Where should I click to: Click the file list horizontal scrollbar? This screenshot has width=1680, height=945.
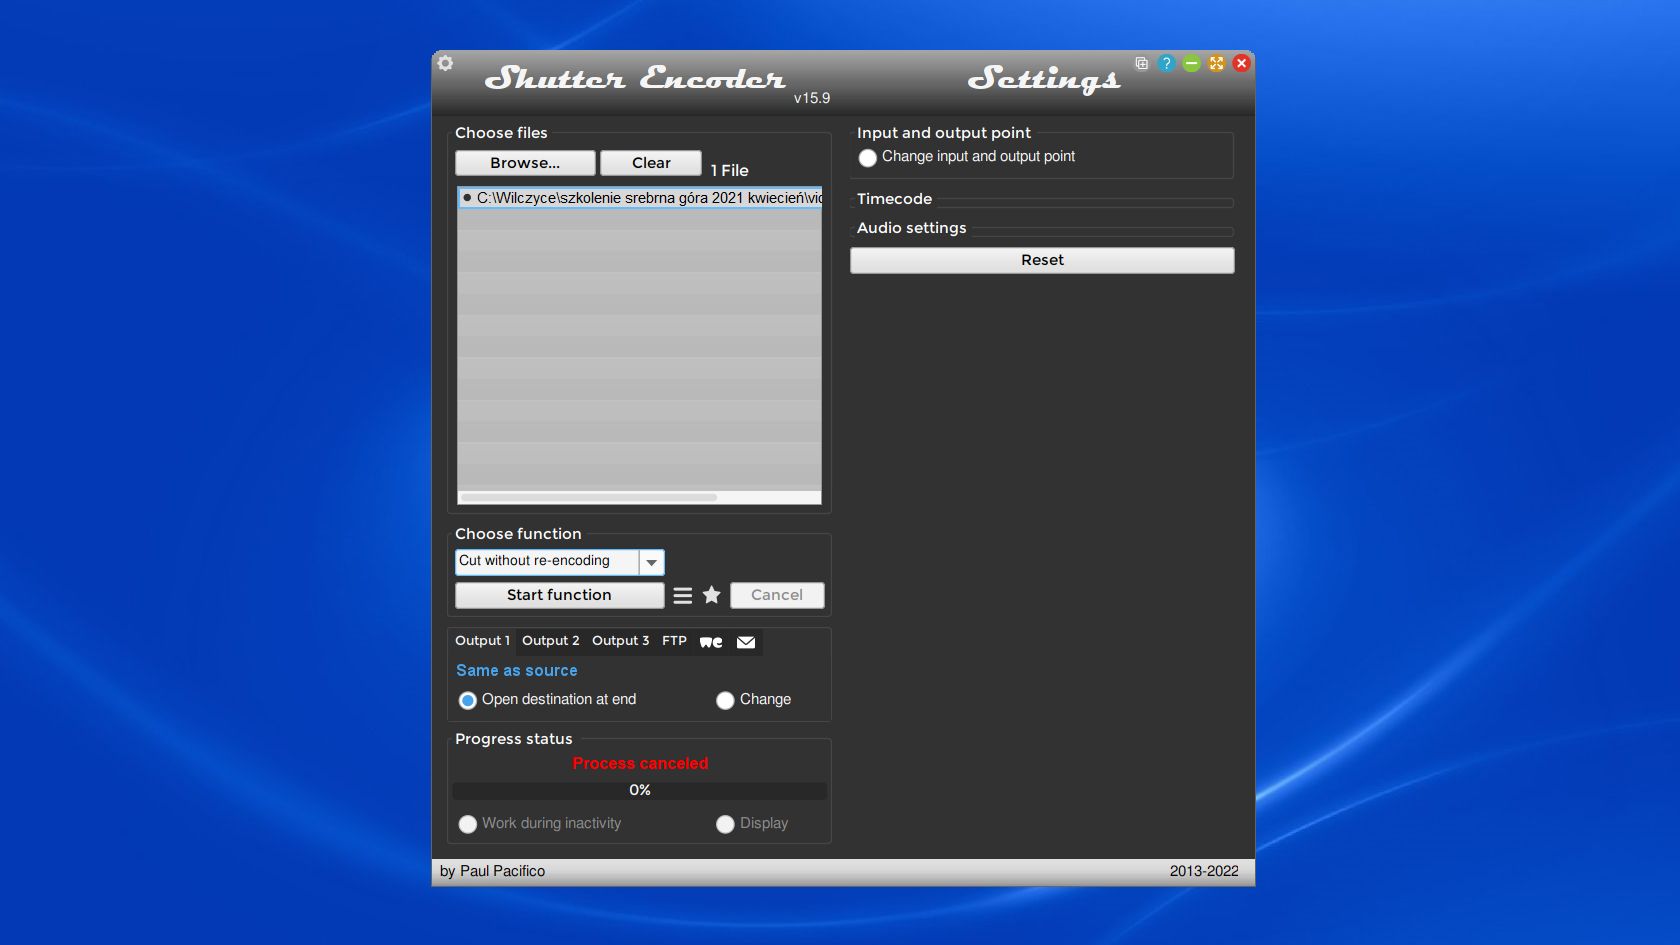(589, 497)
